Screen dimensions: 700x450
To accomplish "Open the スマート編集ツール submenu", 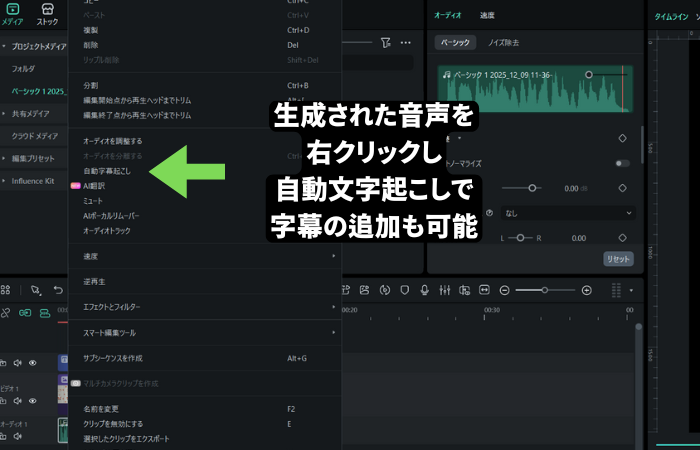I will pyautogui.click(x=205, y=333).
